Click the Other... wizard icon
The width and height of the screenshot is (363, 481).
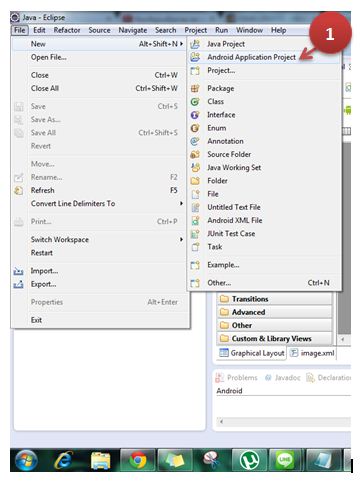click(x=195, y=283)
